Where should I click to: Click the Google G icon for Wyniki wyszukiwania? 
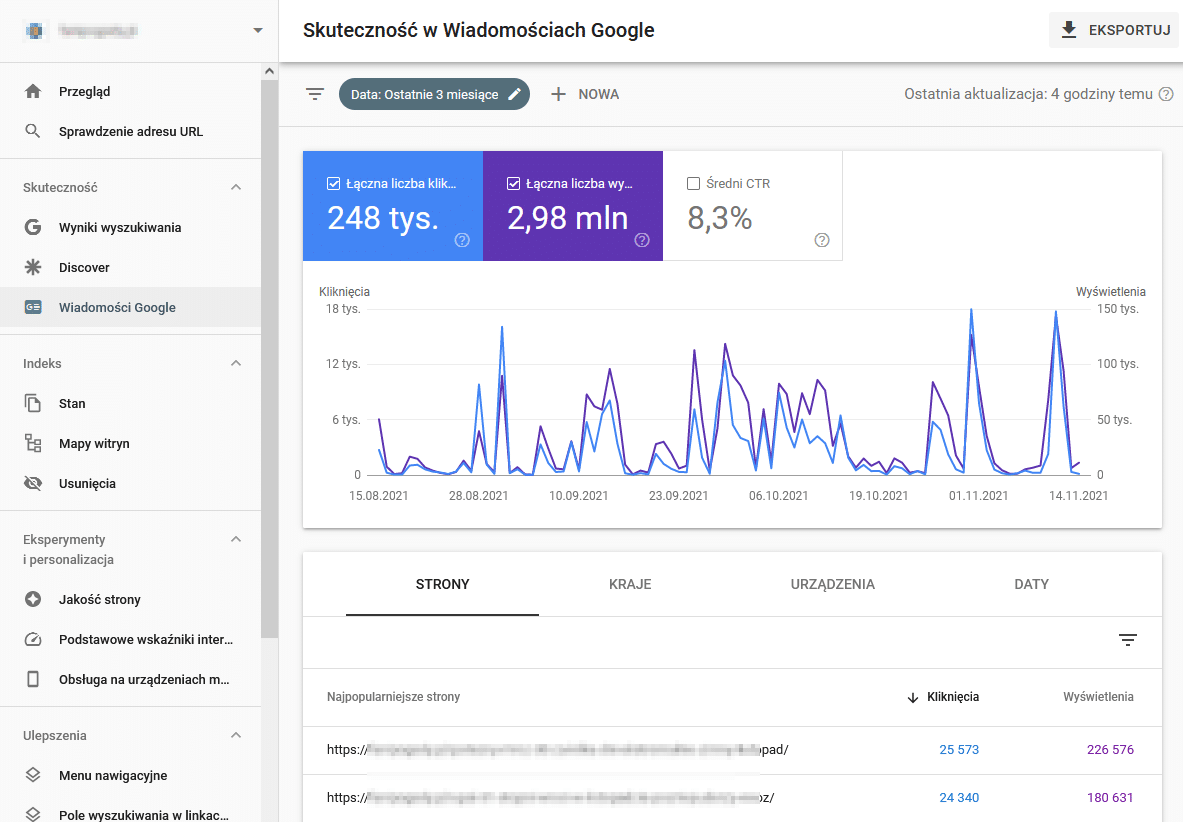(x=33, y=227)
